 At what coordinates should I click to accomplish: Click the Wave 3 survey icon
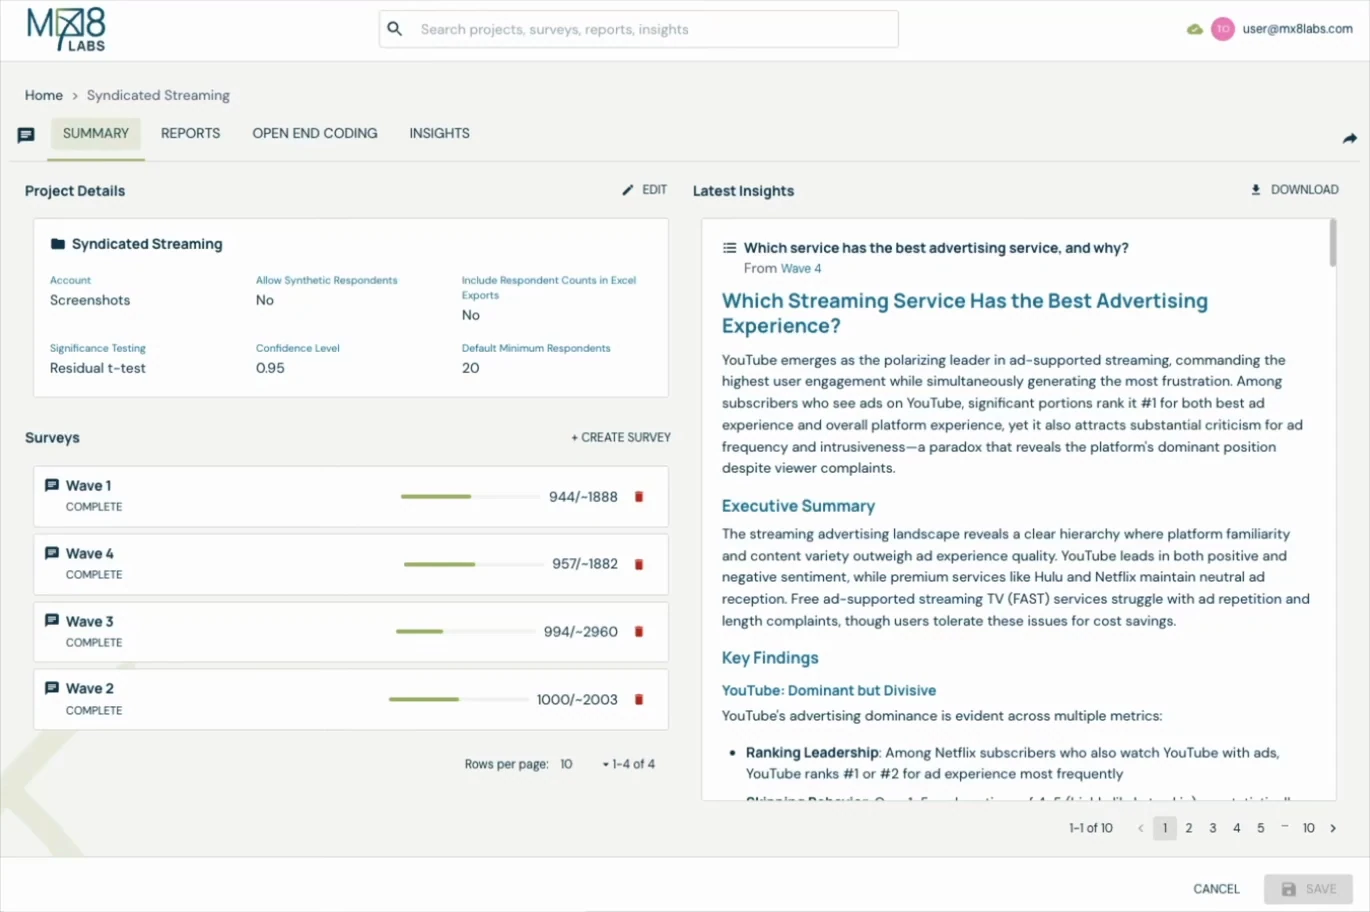click(x=52, y=621)
